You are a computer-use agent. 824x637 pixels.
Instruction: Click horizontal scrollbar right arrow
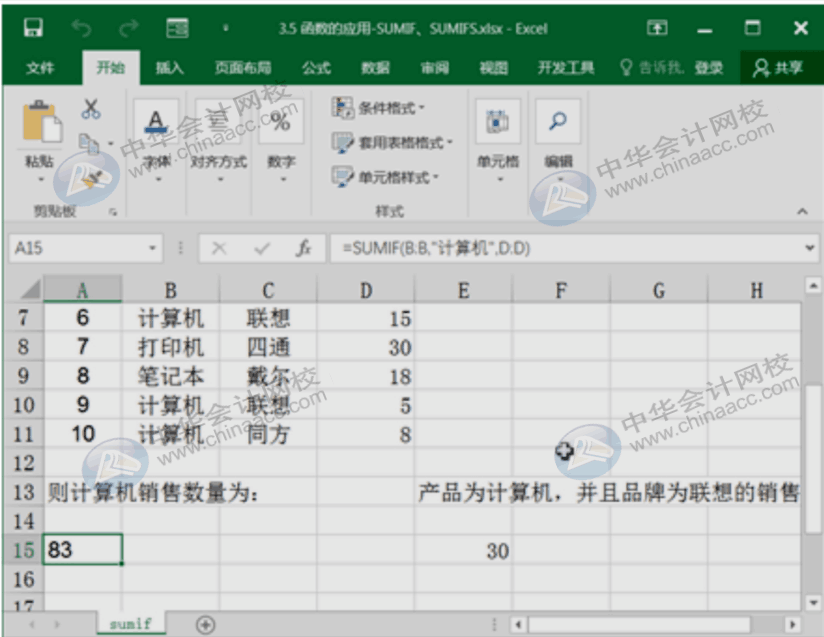(792, 624)
